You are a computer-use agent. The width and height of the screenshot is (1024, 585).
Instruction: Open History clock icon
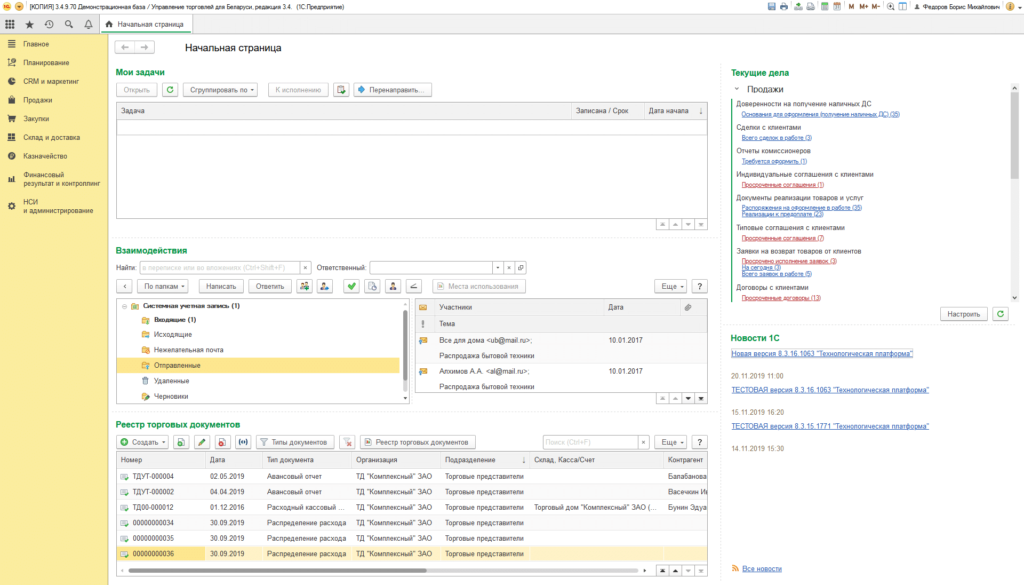click(x=49, y=24)
